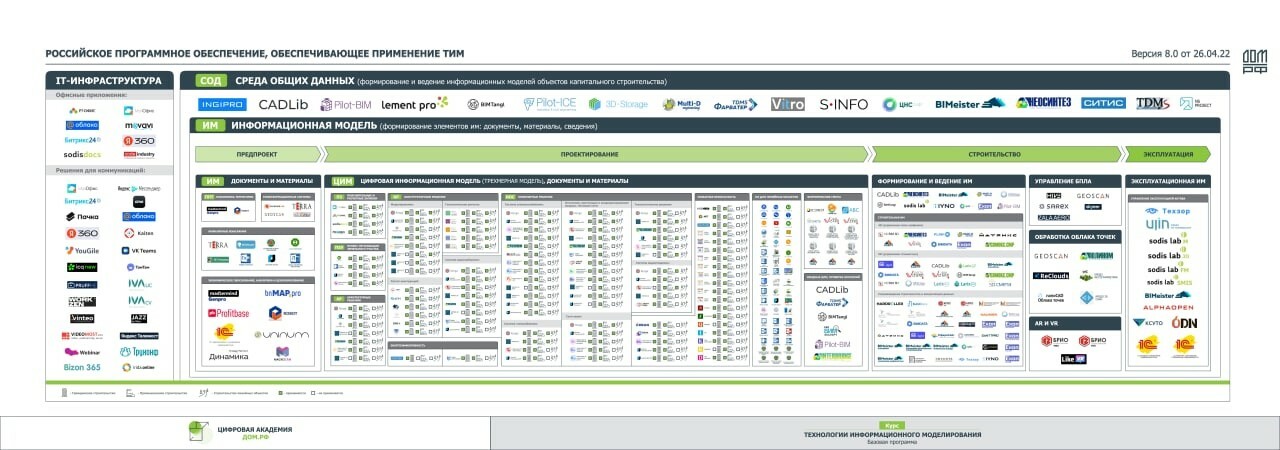Click the green ИМ badge beside Информационная модель
This screenshot has width=1280, height=450.
pyautogui.click(x=210, y=126)
